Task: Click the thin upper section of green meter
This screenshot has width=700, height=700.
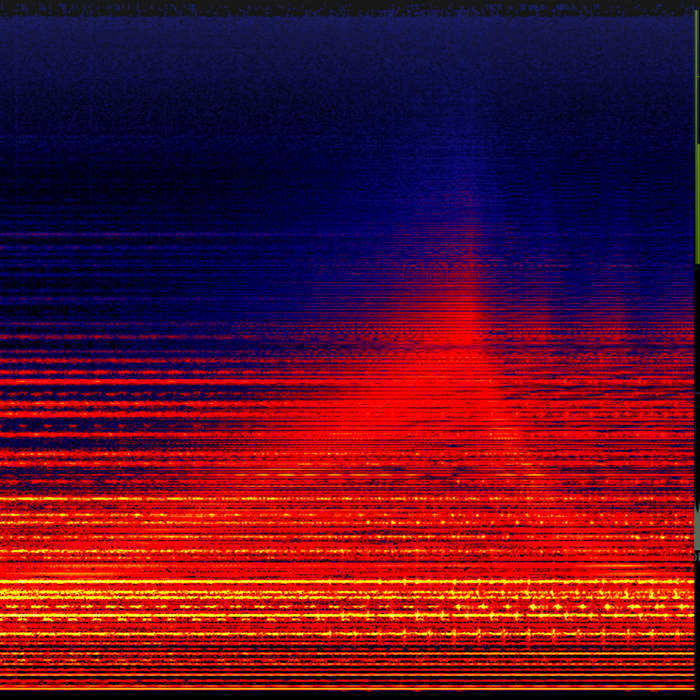Action: (x=698, y=80)
